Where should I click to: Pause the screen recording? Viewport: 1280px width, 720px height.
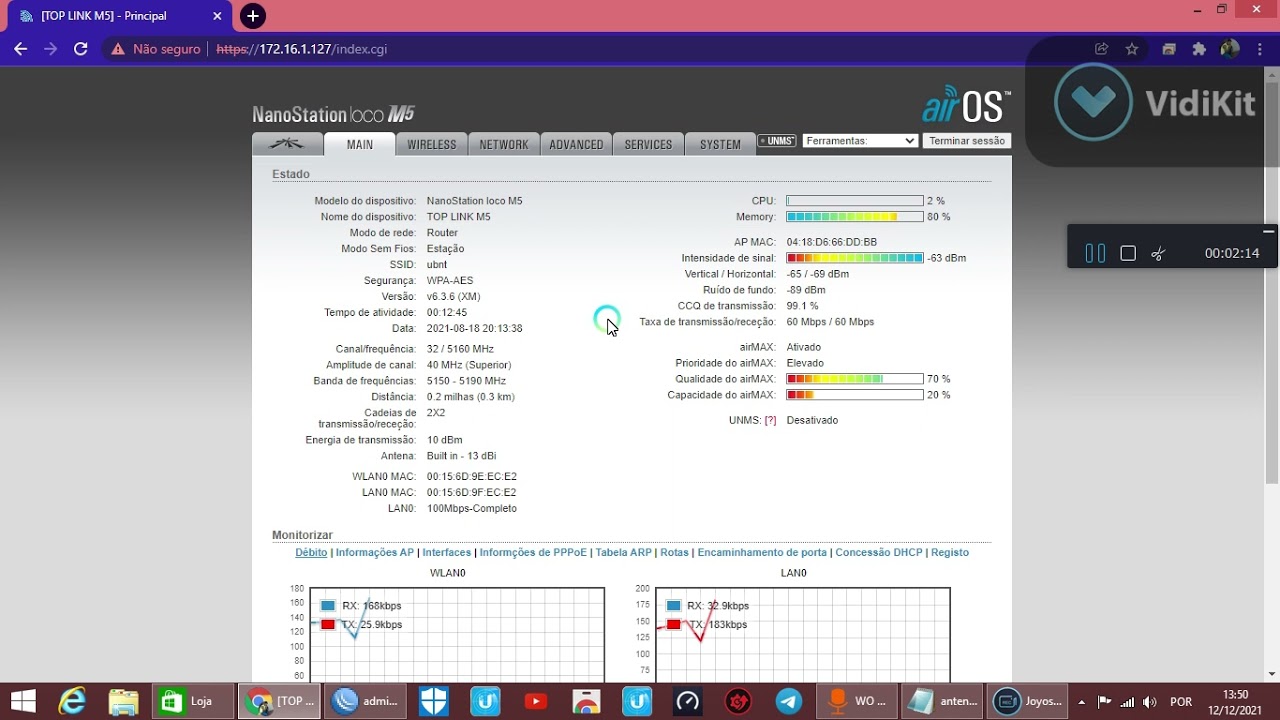(x=1095, y=254)
